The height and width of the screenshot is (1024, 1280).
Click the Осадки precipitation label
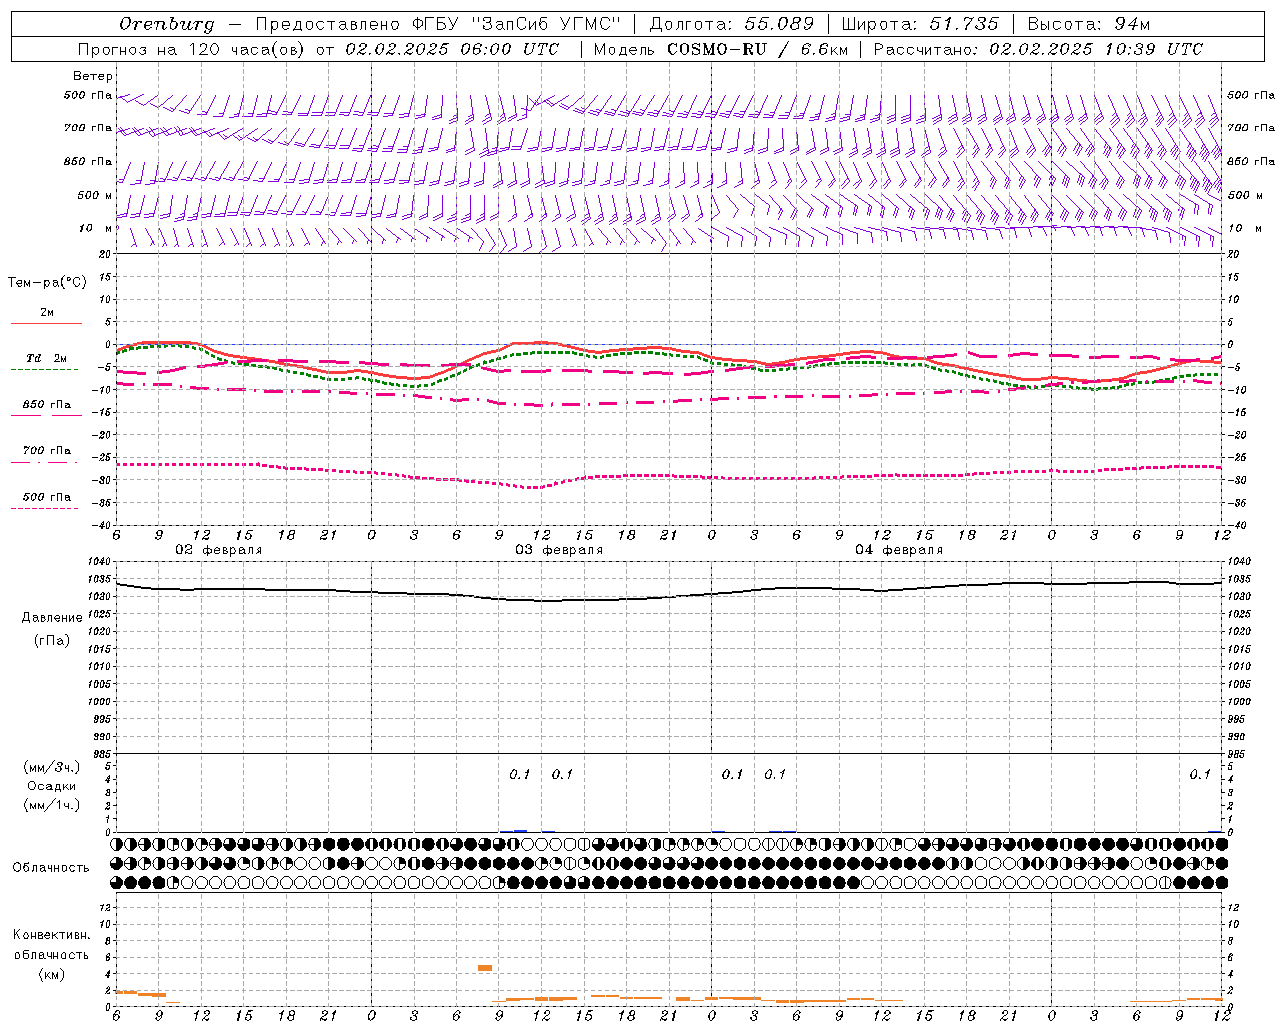[x=52, y=786]
